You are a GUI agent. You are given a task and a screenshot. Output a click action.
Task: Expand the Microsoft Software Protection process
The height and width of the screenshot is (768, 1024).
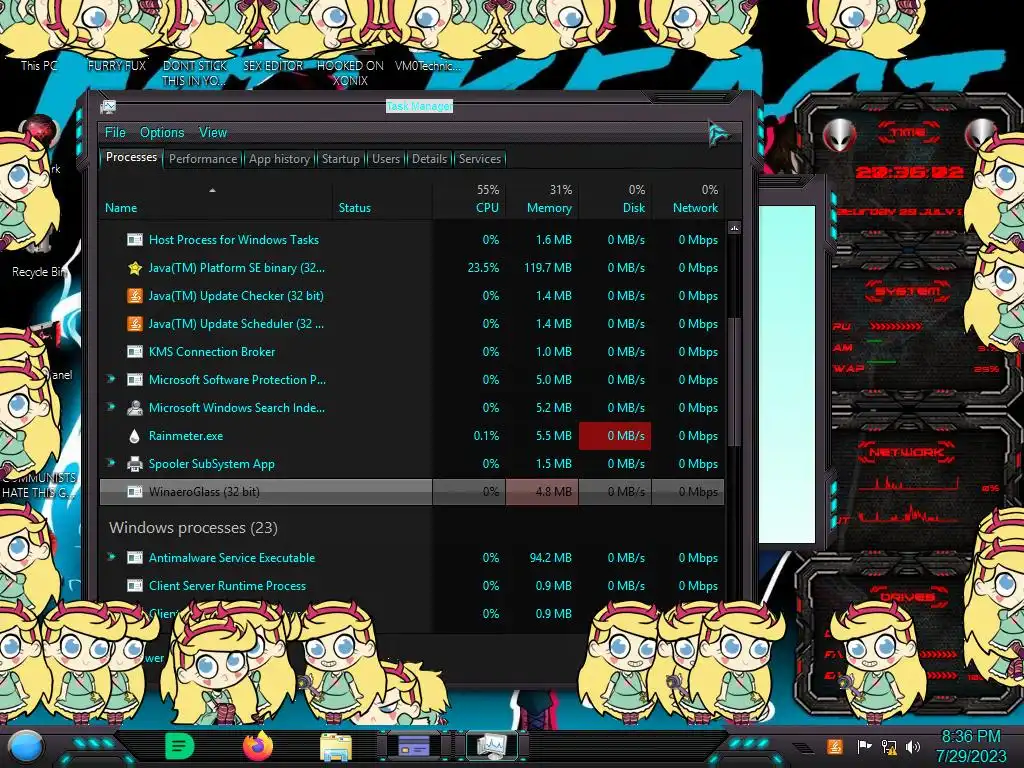(111, 379)
